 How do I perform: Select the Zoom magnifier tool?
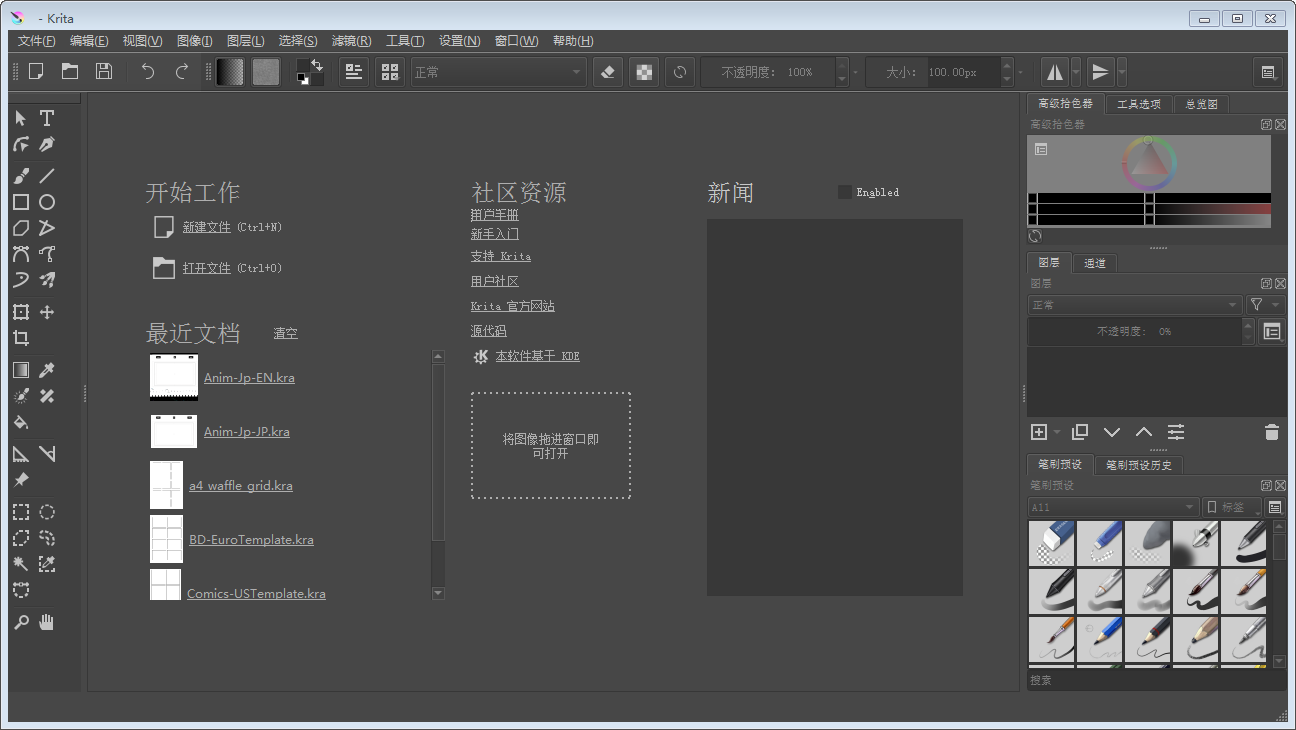click(21, 622)
